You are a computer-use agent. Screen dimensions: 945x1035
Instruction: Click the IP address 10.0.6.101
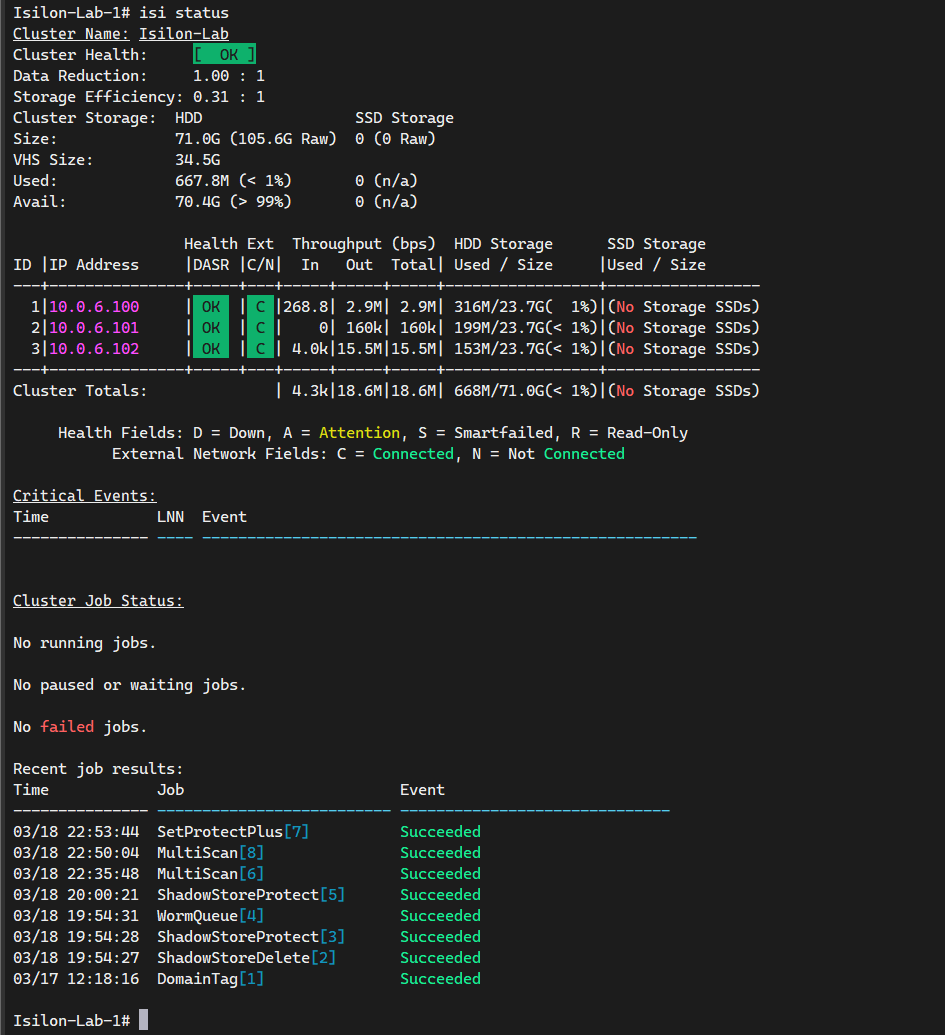click(x=94, y=328)
